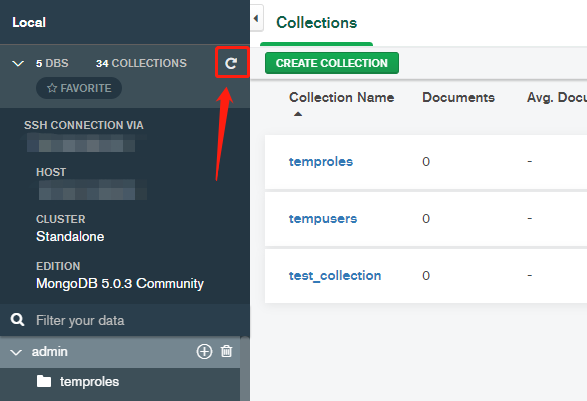Screen dimensions: 587x401
Task: Collapse the admin database chevron
Action: pyautogui.click(x=16, y=352)
